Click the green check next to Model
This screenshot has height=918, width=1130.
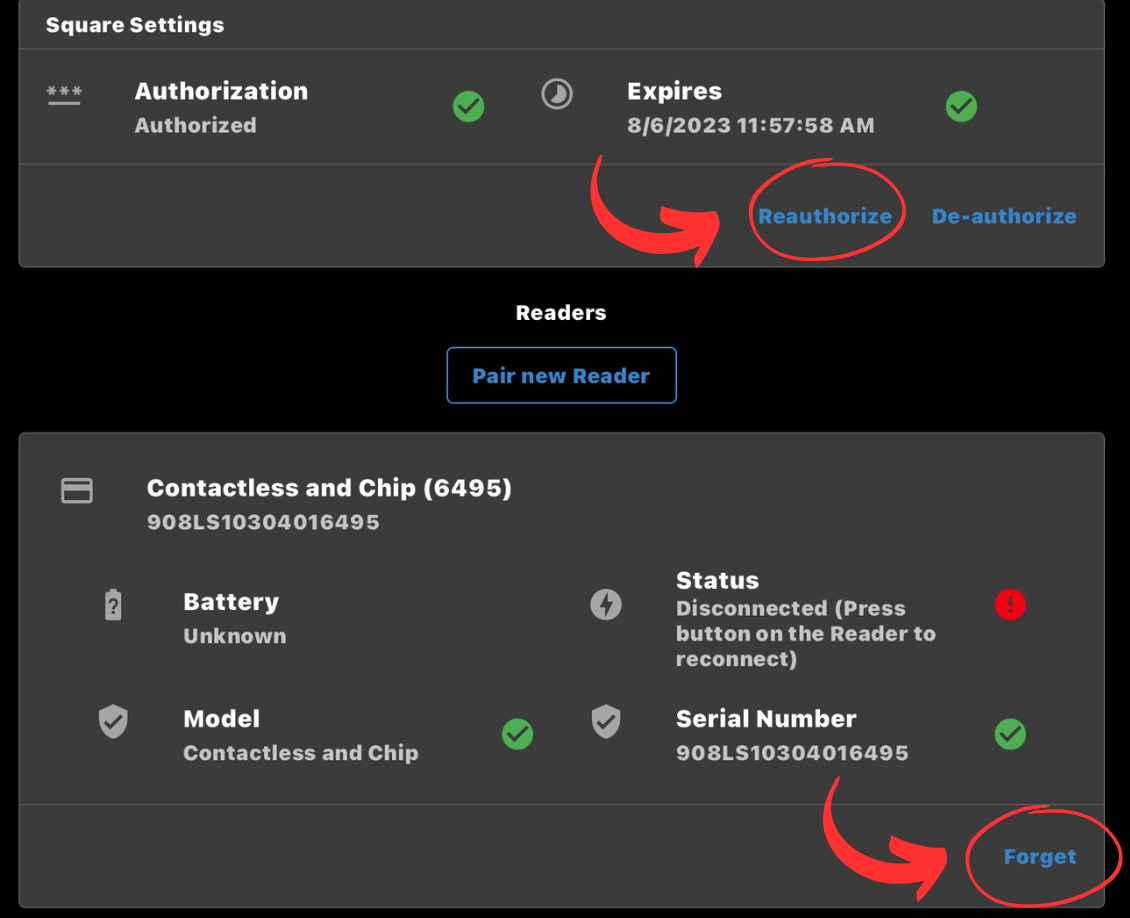tap(517, 734)
